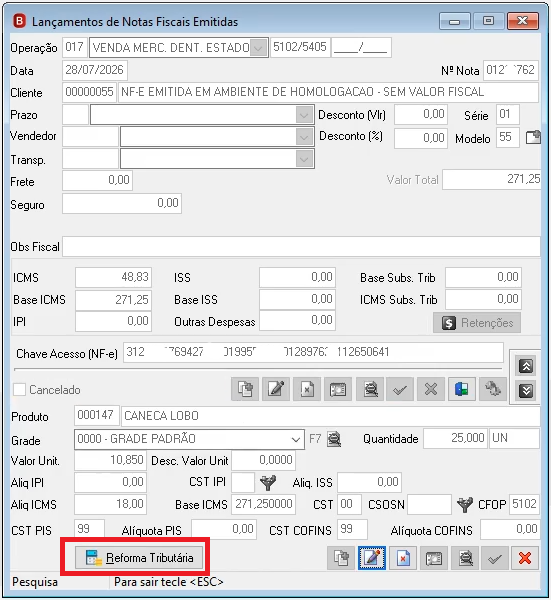Click the red X cancel icon at bottom right
This screenshot has width=551, height=600.
[x=525, y=558]
